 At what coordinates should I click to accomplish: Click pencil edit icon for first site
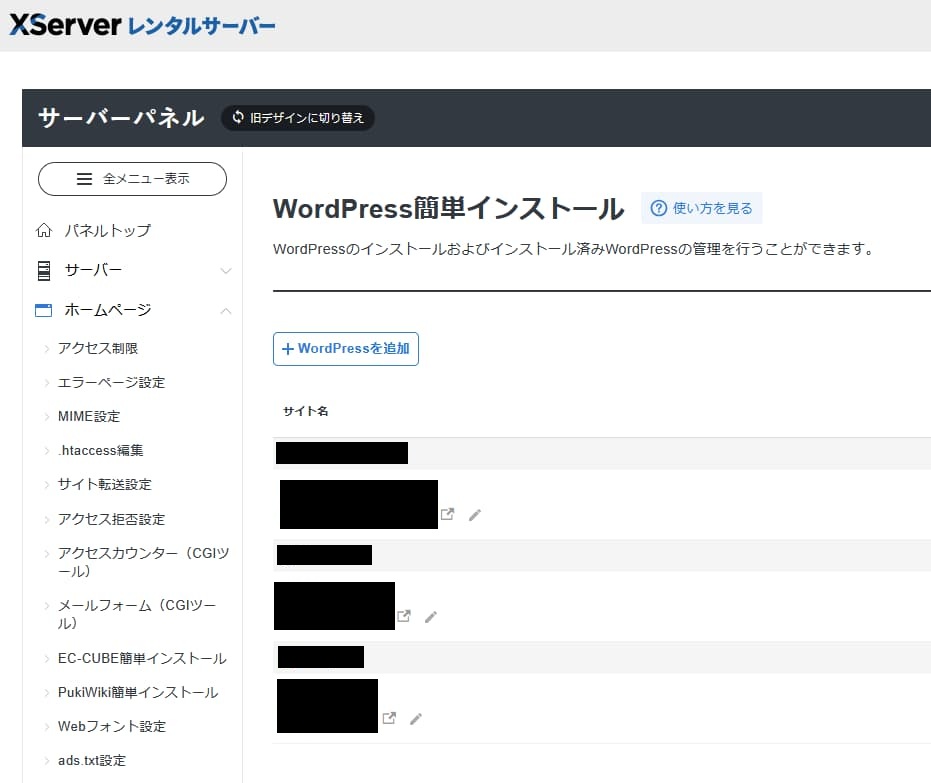(x=475, y=514)
